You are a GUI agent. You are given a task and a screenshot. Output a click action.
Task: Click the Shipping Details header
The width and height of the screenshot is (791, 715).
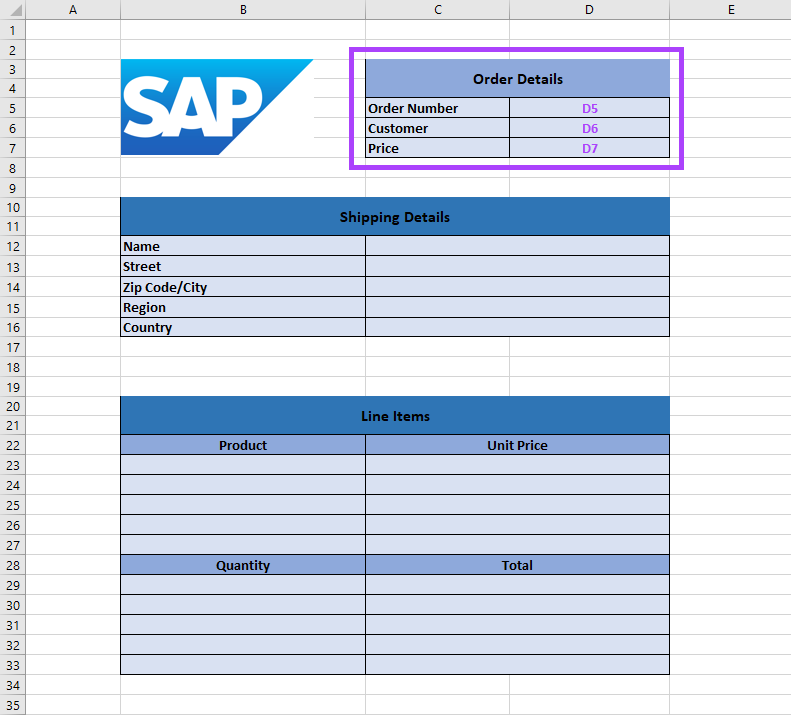click(395, 216)
